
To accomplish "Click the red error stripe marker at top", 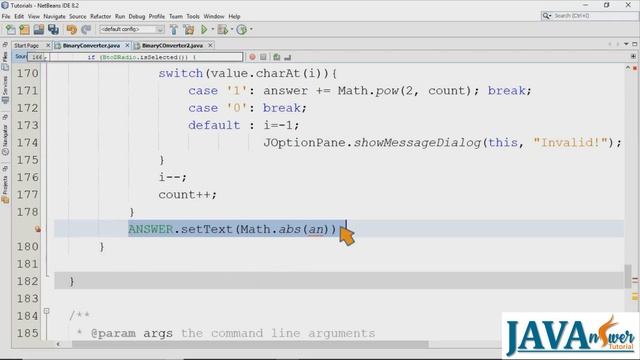I will pyautogui.click(x=635, y=68).
